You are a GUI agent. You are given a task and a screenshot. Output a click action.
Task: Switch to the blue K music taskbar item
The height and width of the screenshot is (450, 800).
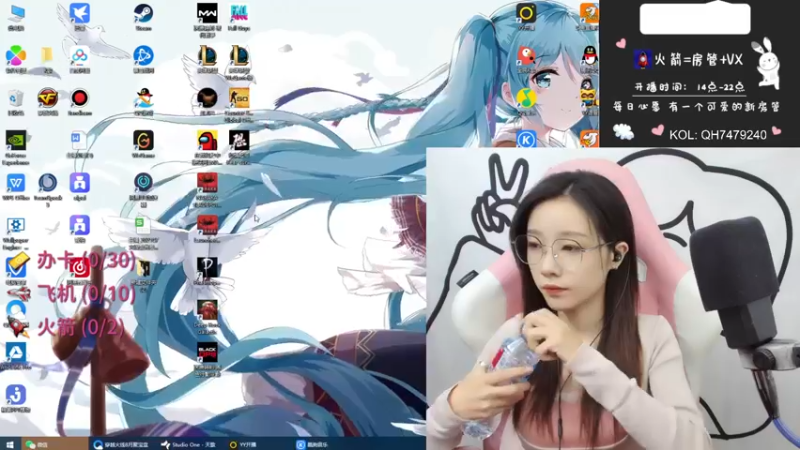pyautogui.click(x=312, y=444)
